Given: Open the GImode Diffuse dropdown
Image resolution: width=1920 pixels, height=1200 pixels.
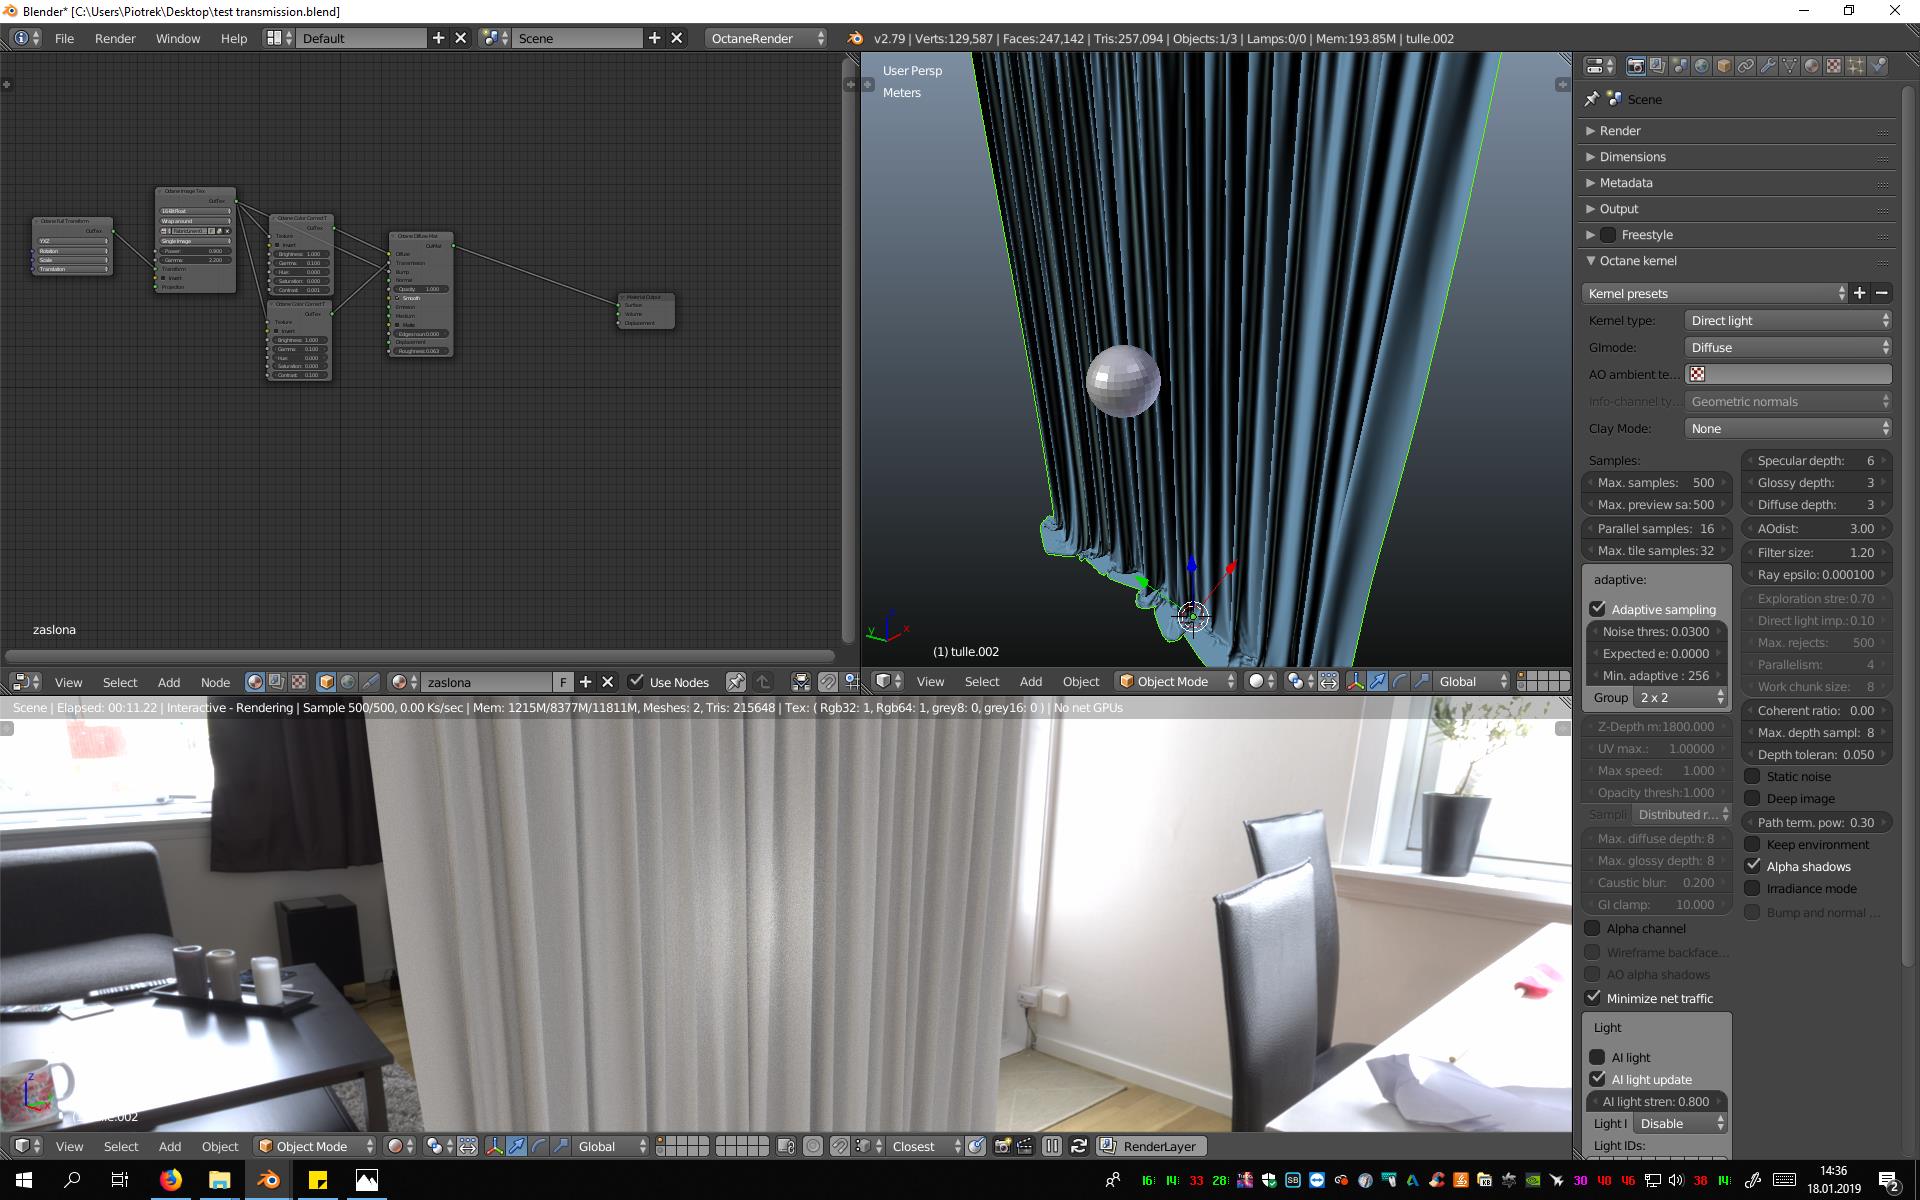Looking at the screenshot, I should point(1787,347).
